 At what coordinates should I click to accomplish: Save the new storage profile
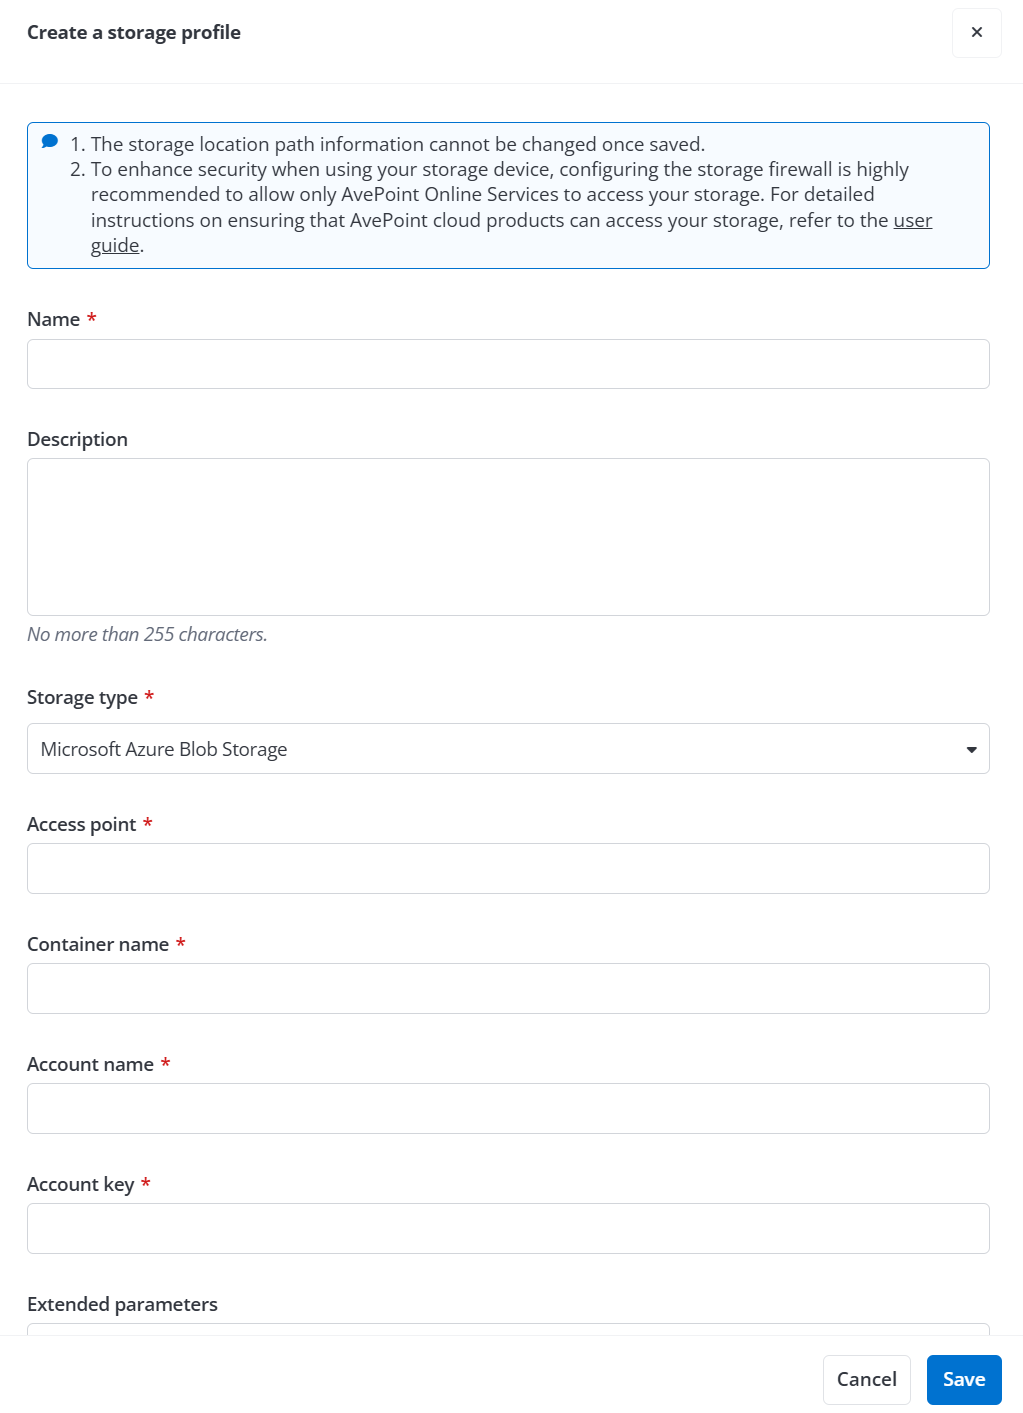(x=962, y=1379)
